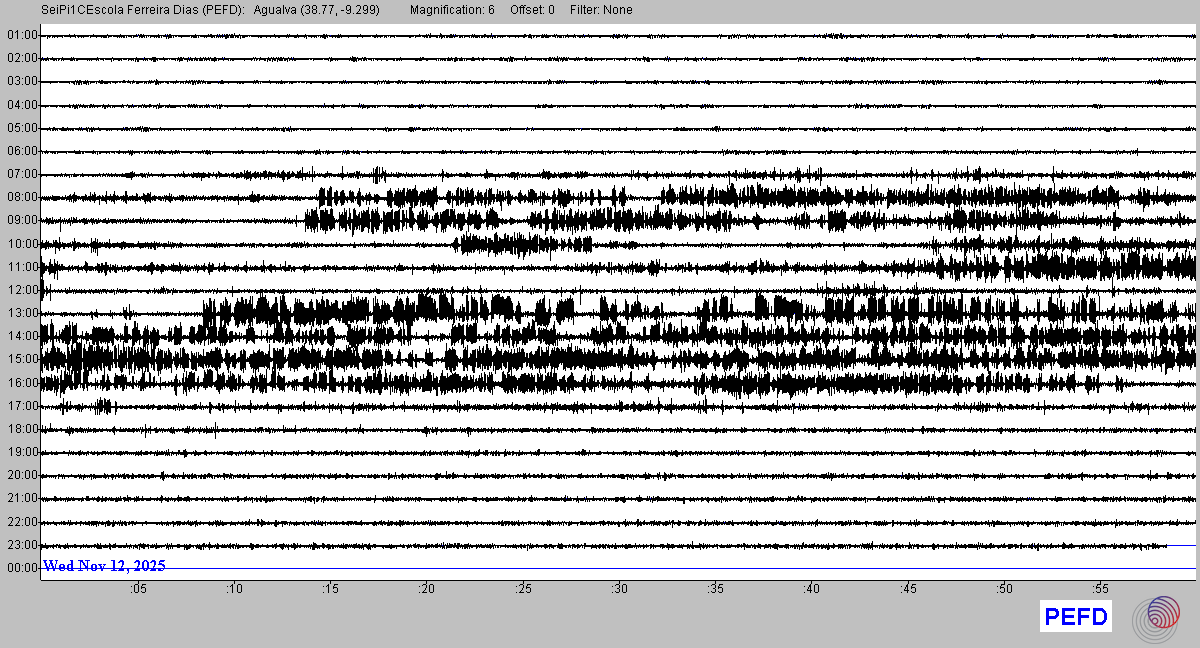This screenshot has width=1200, height=648.
Task: Select the :15 minute axis label
Action: [330, 589]
